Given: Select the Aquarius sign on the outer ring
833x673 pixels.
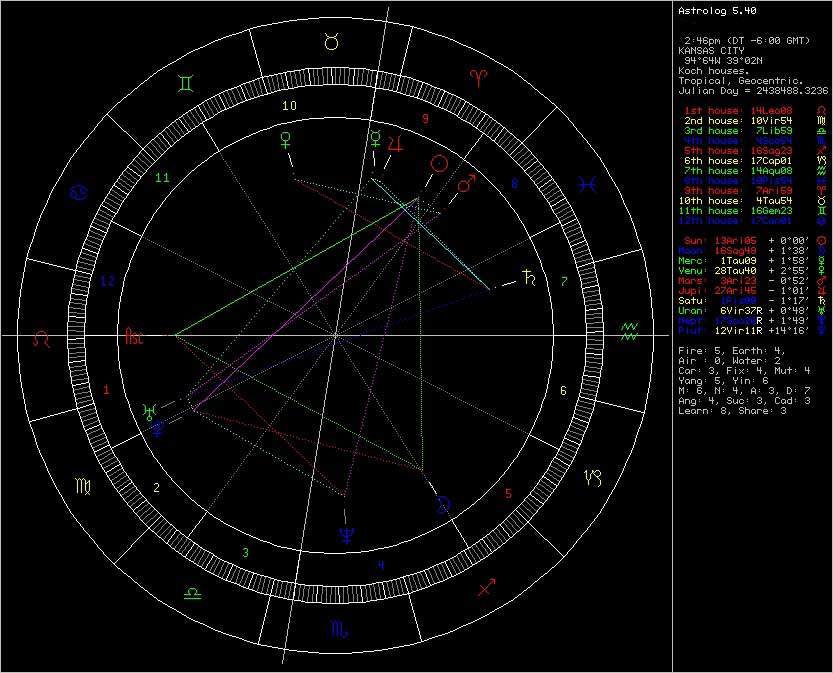Looking at the screenshot, I should pos(629,331).
